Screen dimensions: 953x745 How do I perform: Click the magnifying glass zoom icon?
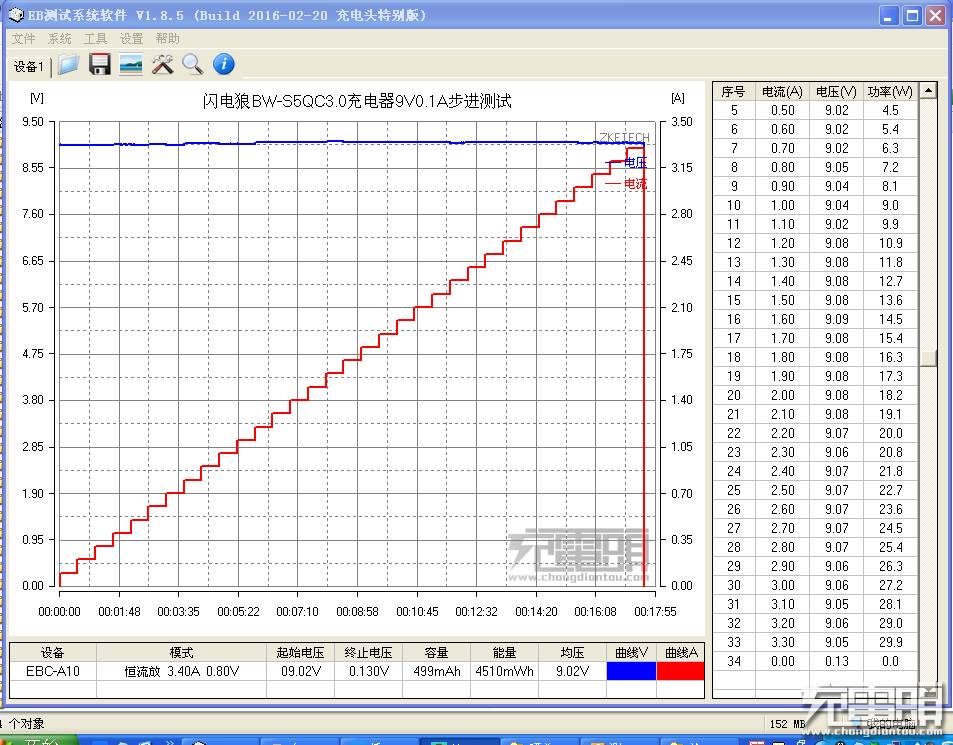click(193, 64)
